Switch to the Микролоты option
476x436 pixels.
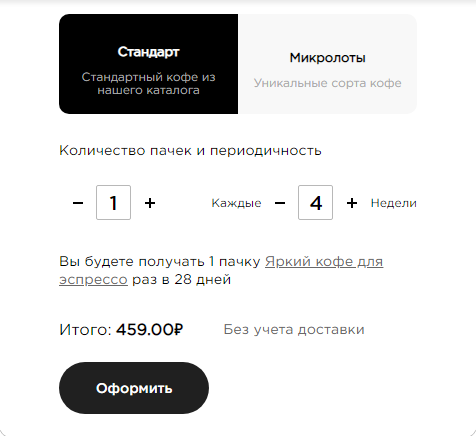(327, 64)
